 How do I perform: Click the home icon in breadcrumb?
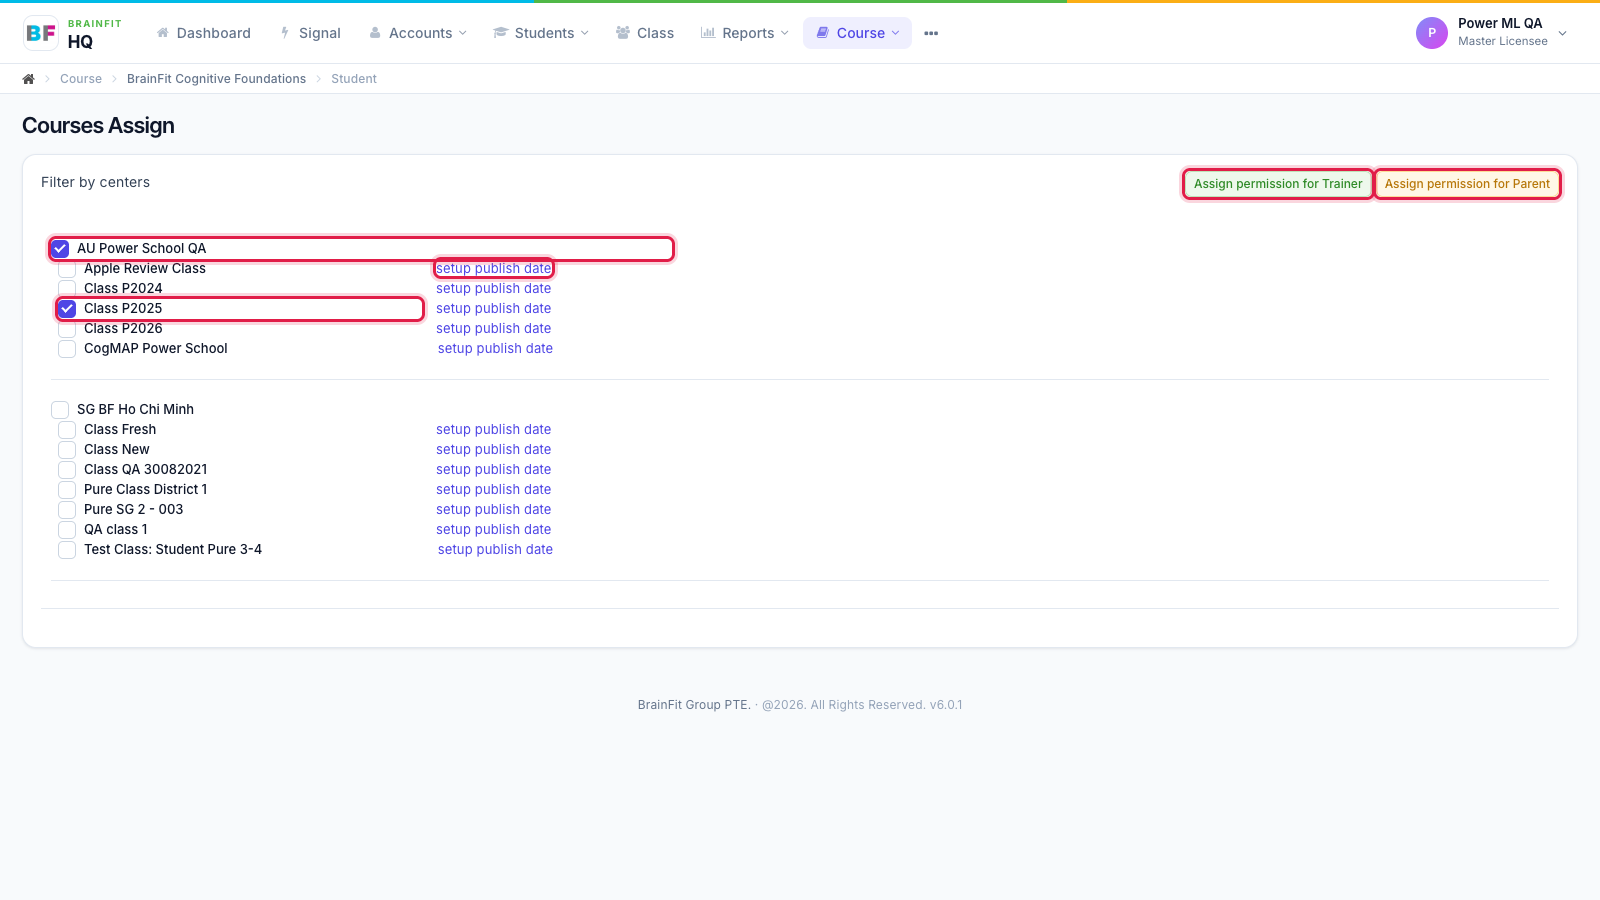(29, 79)
